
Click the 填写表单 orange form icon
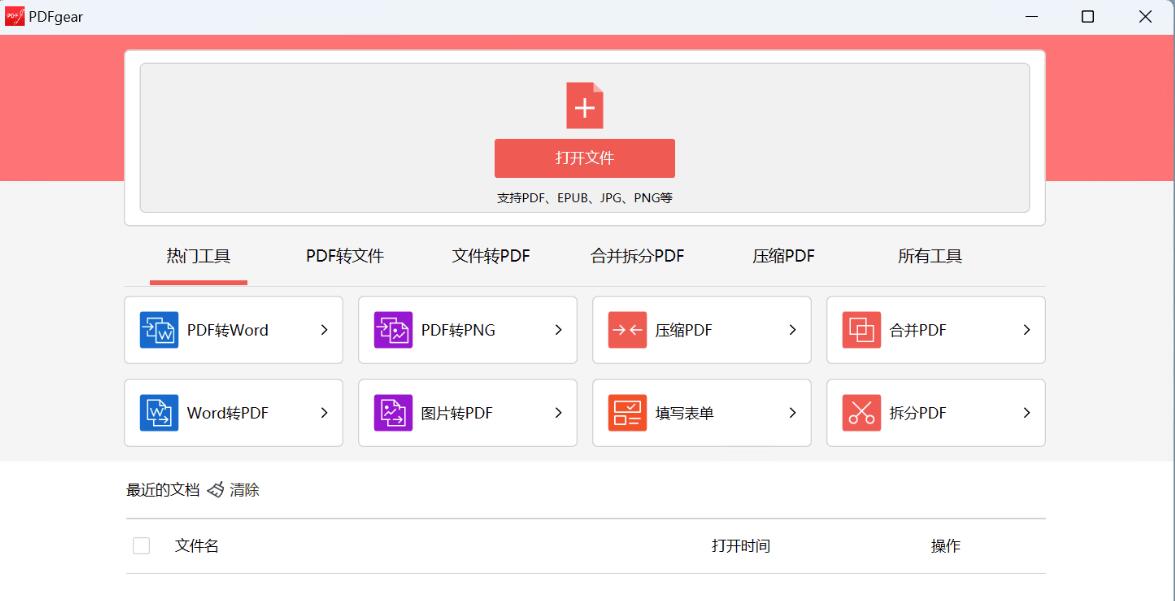coord(627,413)
